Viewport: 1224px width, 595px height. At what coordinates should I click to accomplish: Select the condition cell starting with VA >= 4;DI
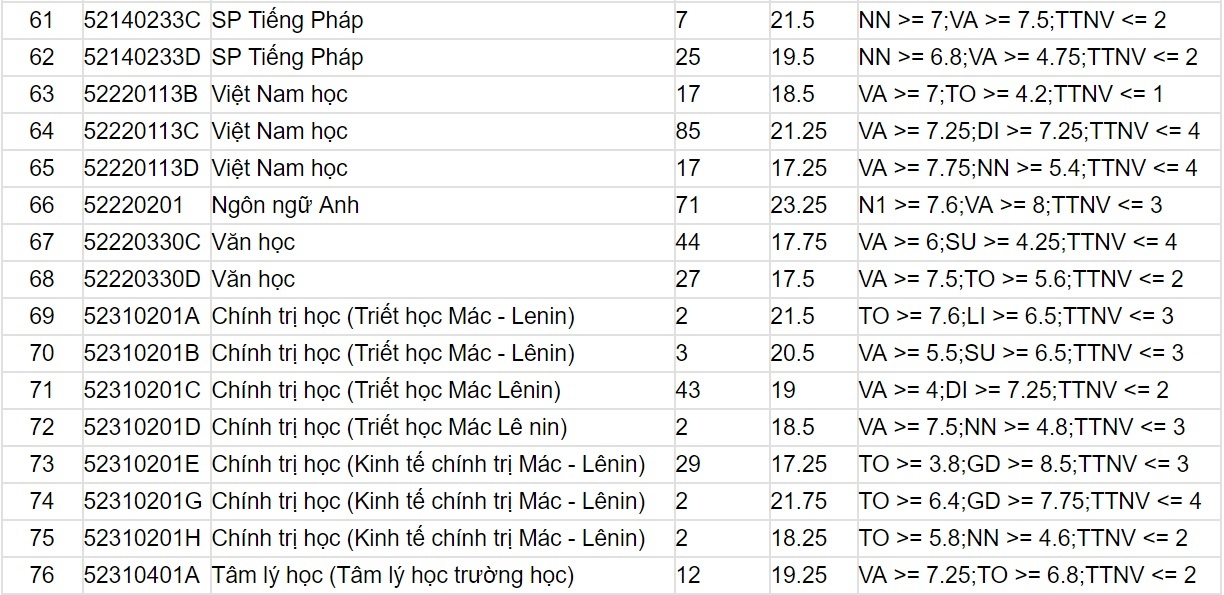pos(1014,390)
